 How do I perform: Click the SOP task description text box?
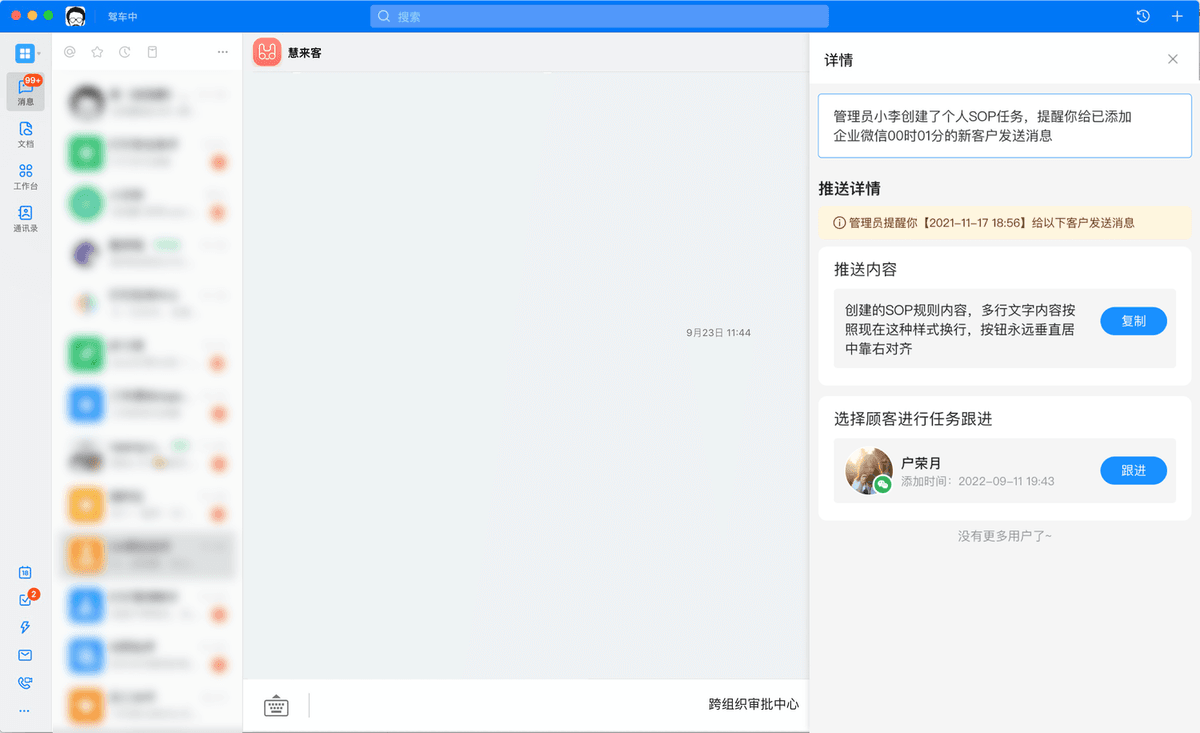(1004, 126)
